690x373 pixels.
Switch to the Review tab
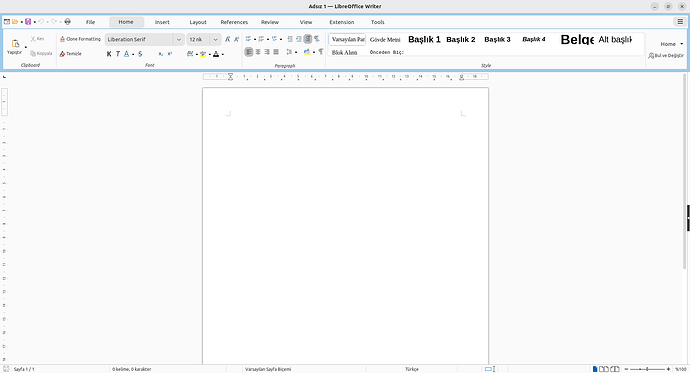[x=270, y=22]
